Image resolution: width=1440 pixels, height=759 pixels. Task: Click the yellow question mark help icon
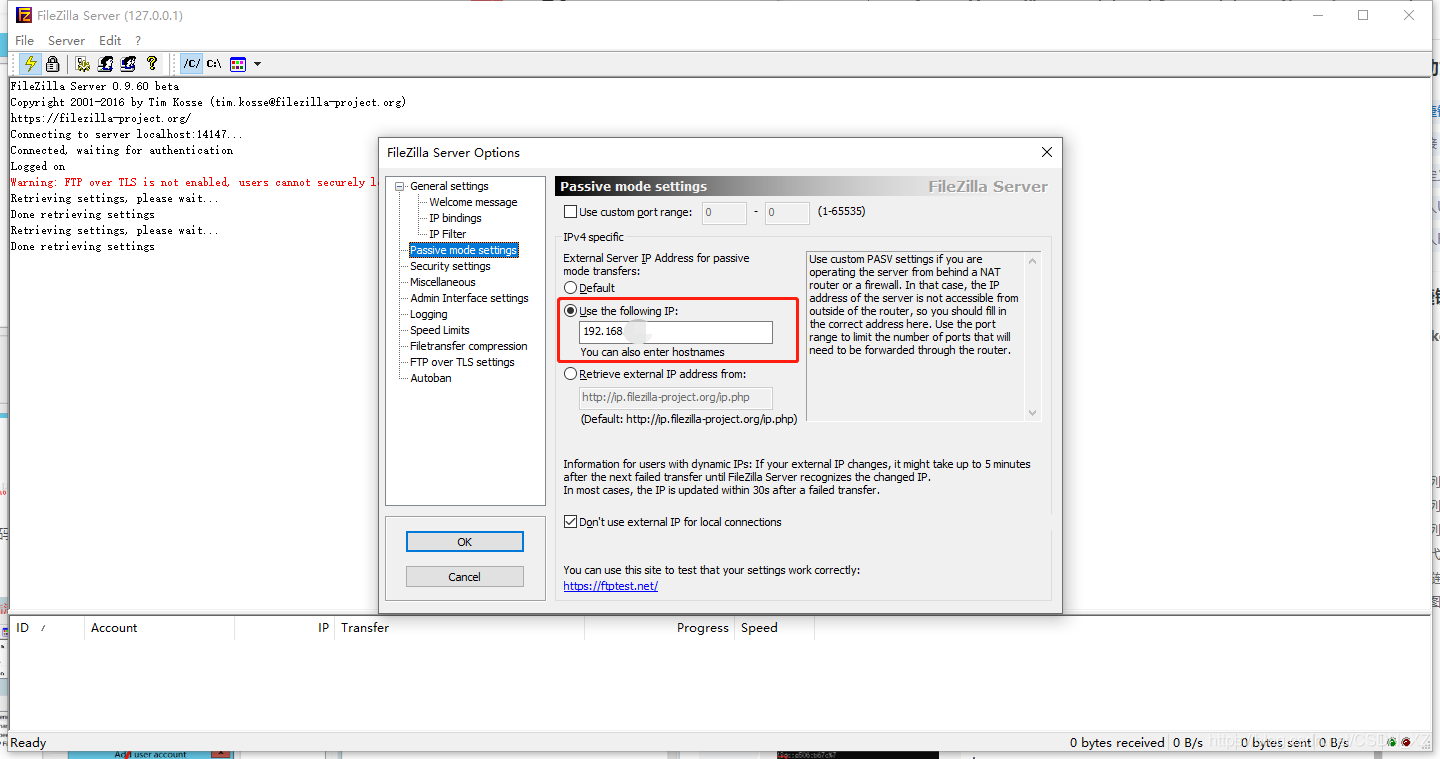(x=151, y=64)
